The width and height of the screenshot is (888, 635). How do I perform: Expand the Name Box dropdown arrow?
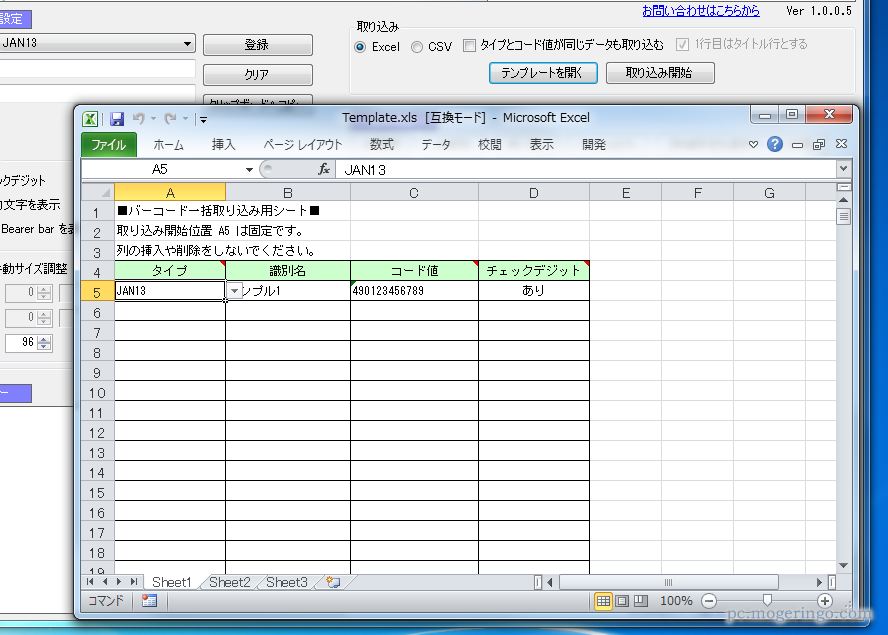coord(249,170)
